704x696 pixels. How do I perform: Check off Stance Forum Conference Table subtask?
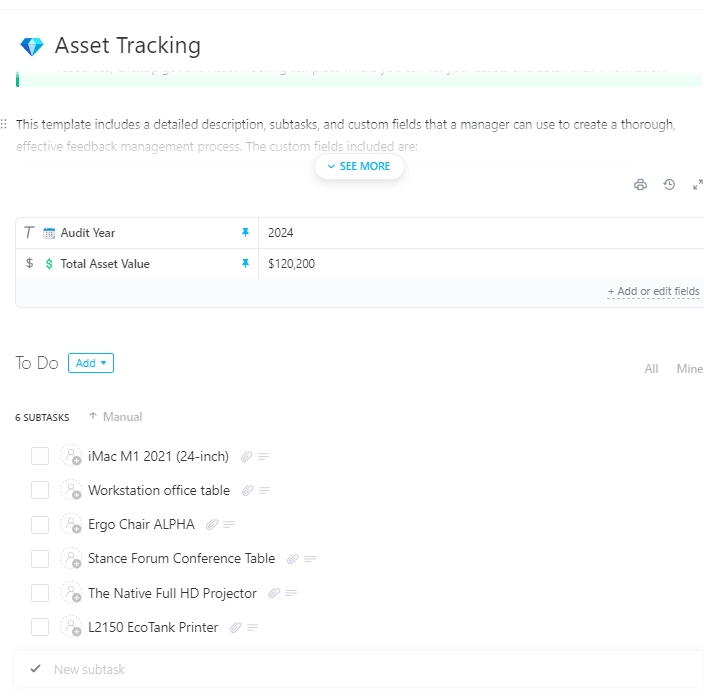pyautogui.click(x=40, y=559)
